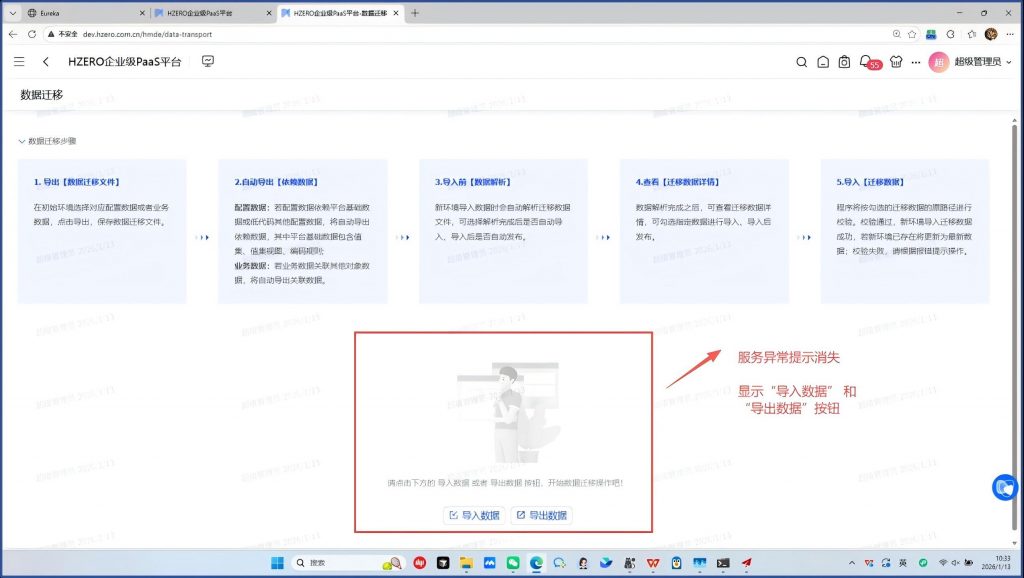This screenshot has width=1024, height=578.
Task: Bookmark this page with star icon
Action: click(x=915, y=34)
